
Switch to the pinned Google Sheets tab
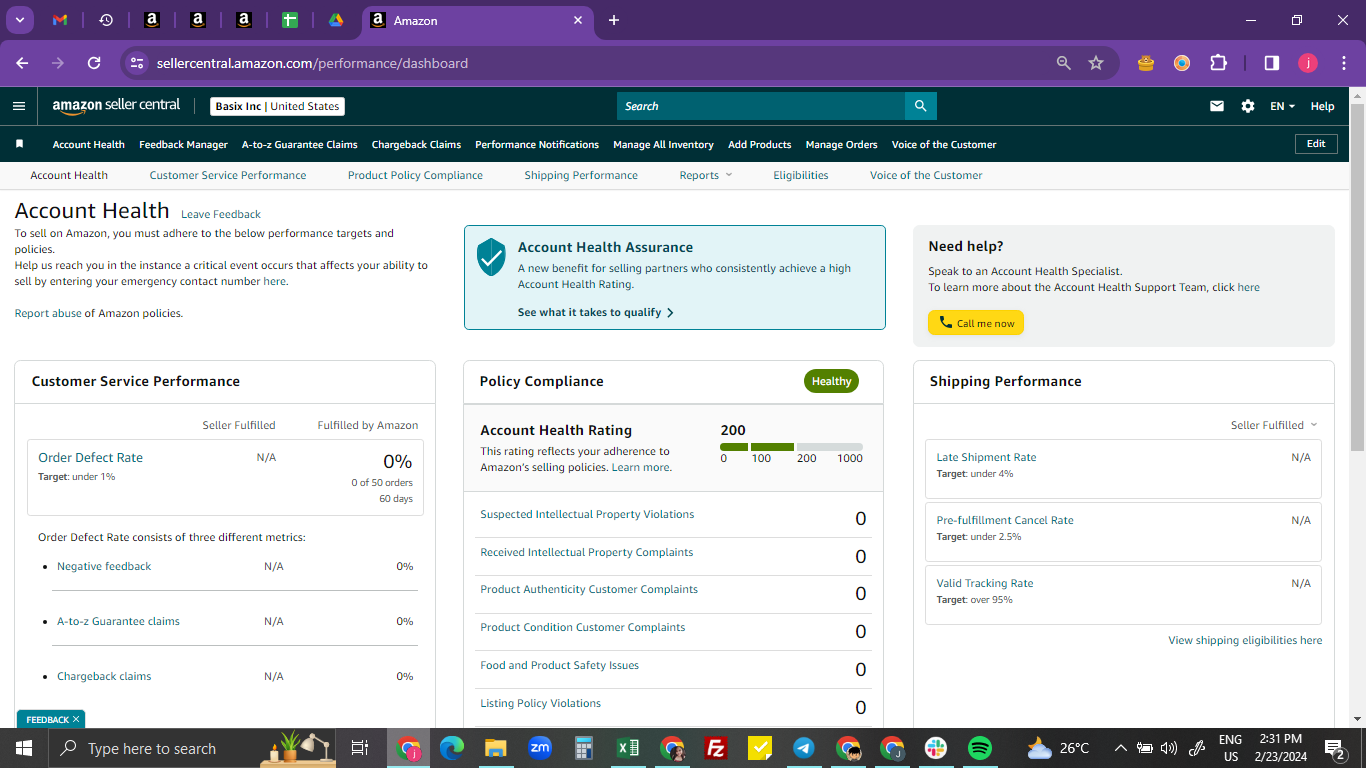[x=290, y=20]
